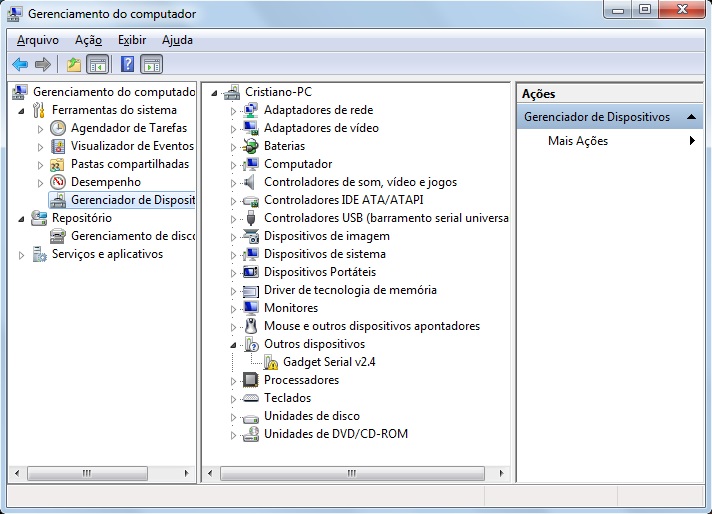Collapse the Gerenciador de Dispositivos actions header
The height and width of the screenshot is (514, 712).
pyautogui.click(x=691, y=117)
